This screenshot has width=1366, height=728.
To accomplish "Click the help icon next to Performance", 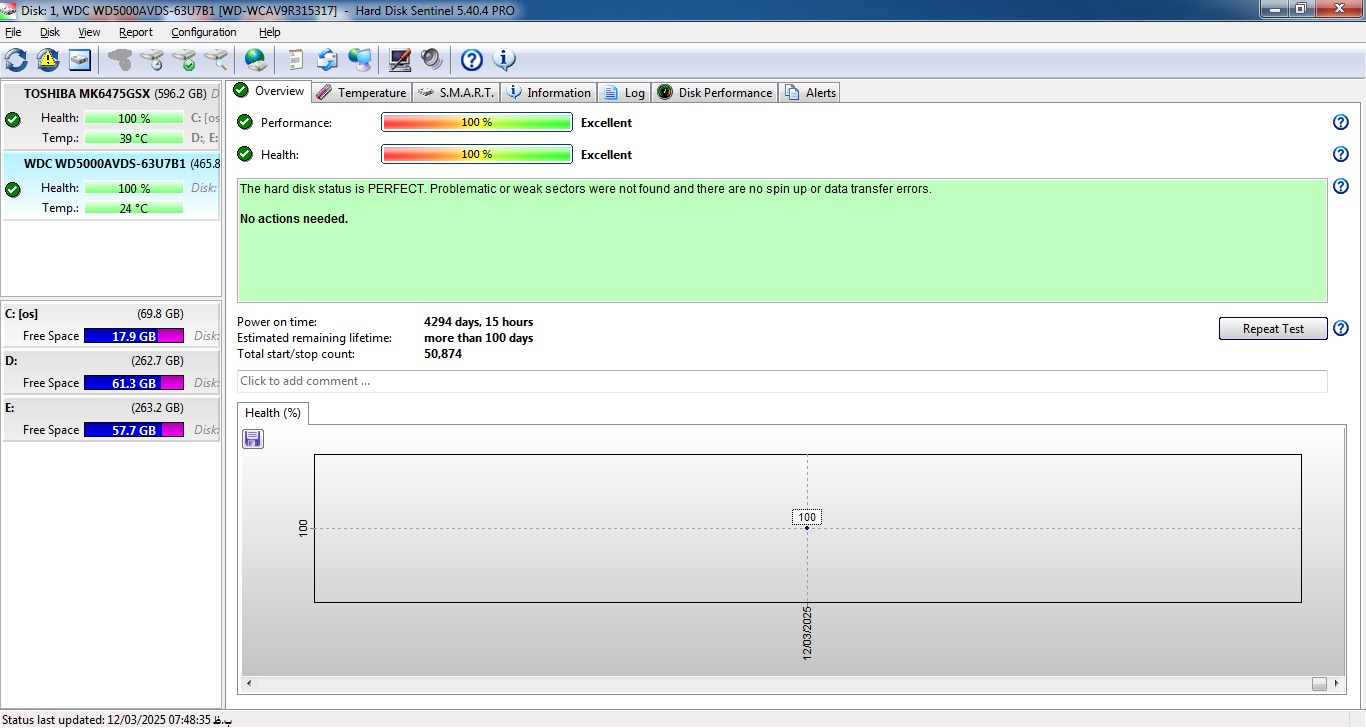I will pyautogui.click(x=1341, y=122).
